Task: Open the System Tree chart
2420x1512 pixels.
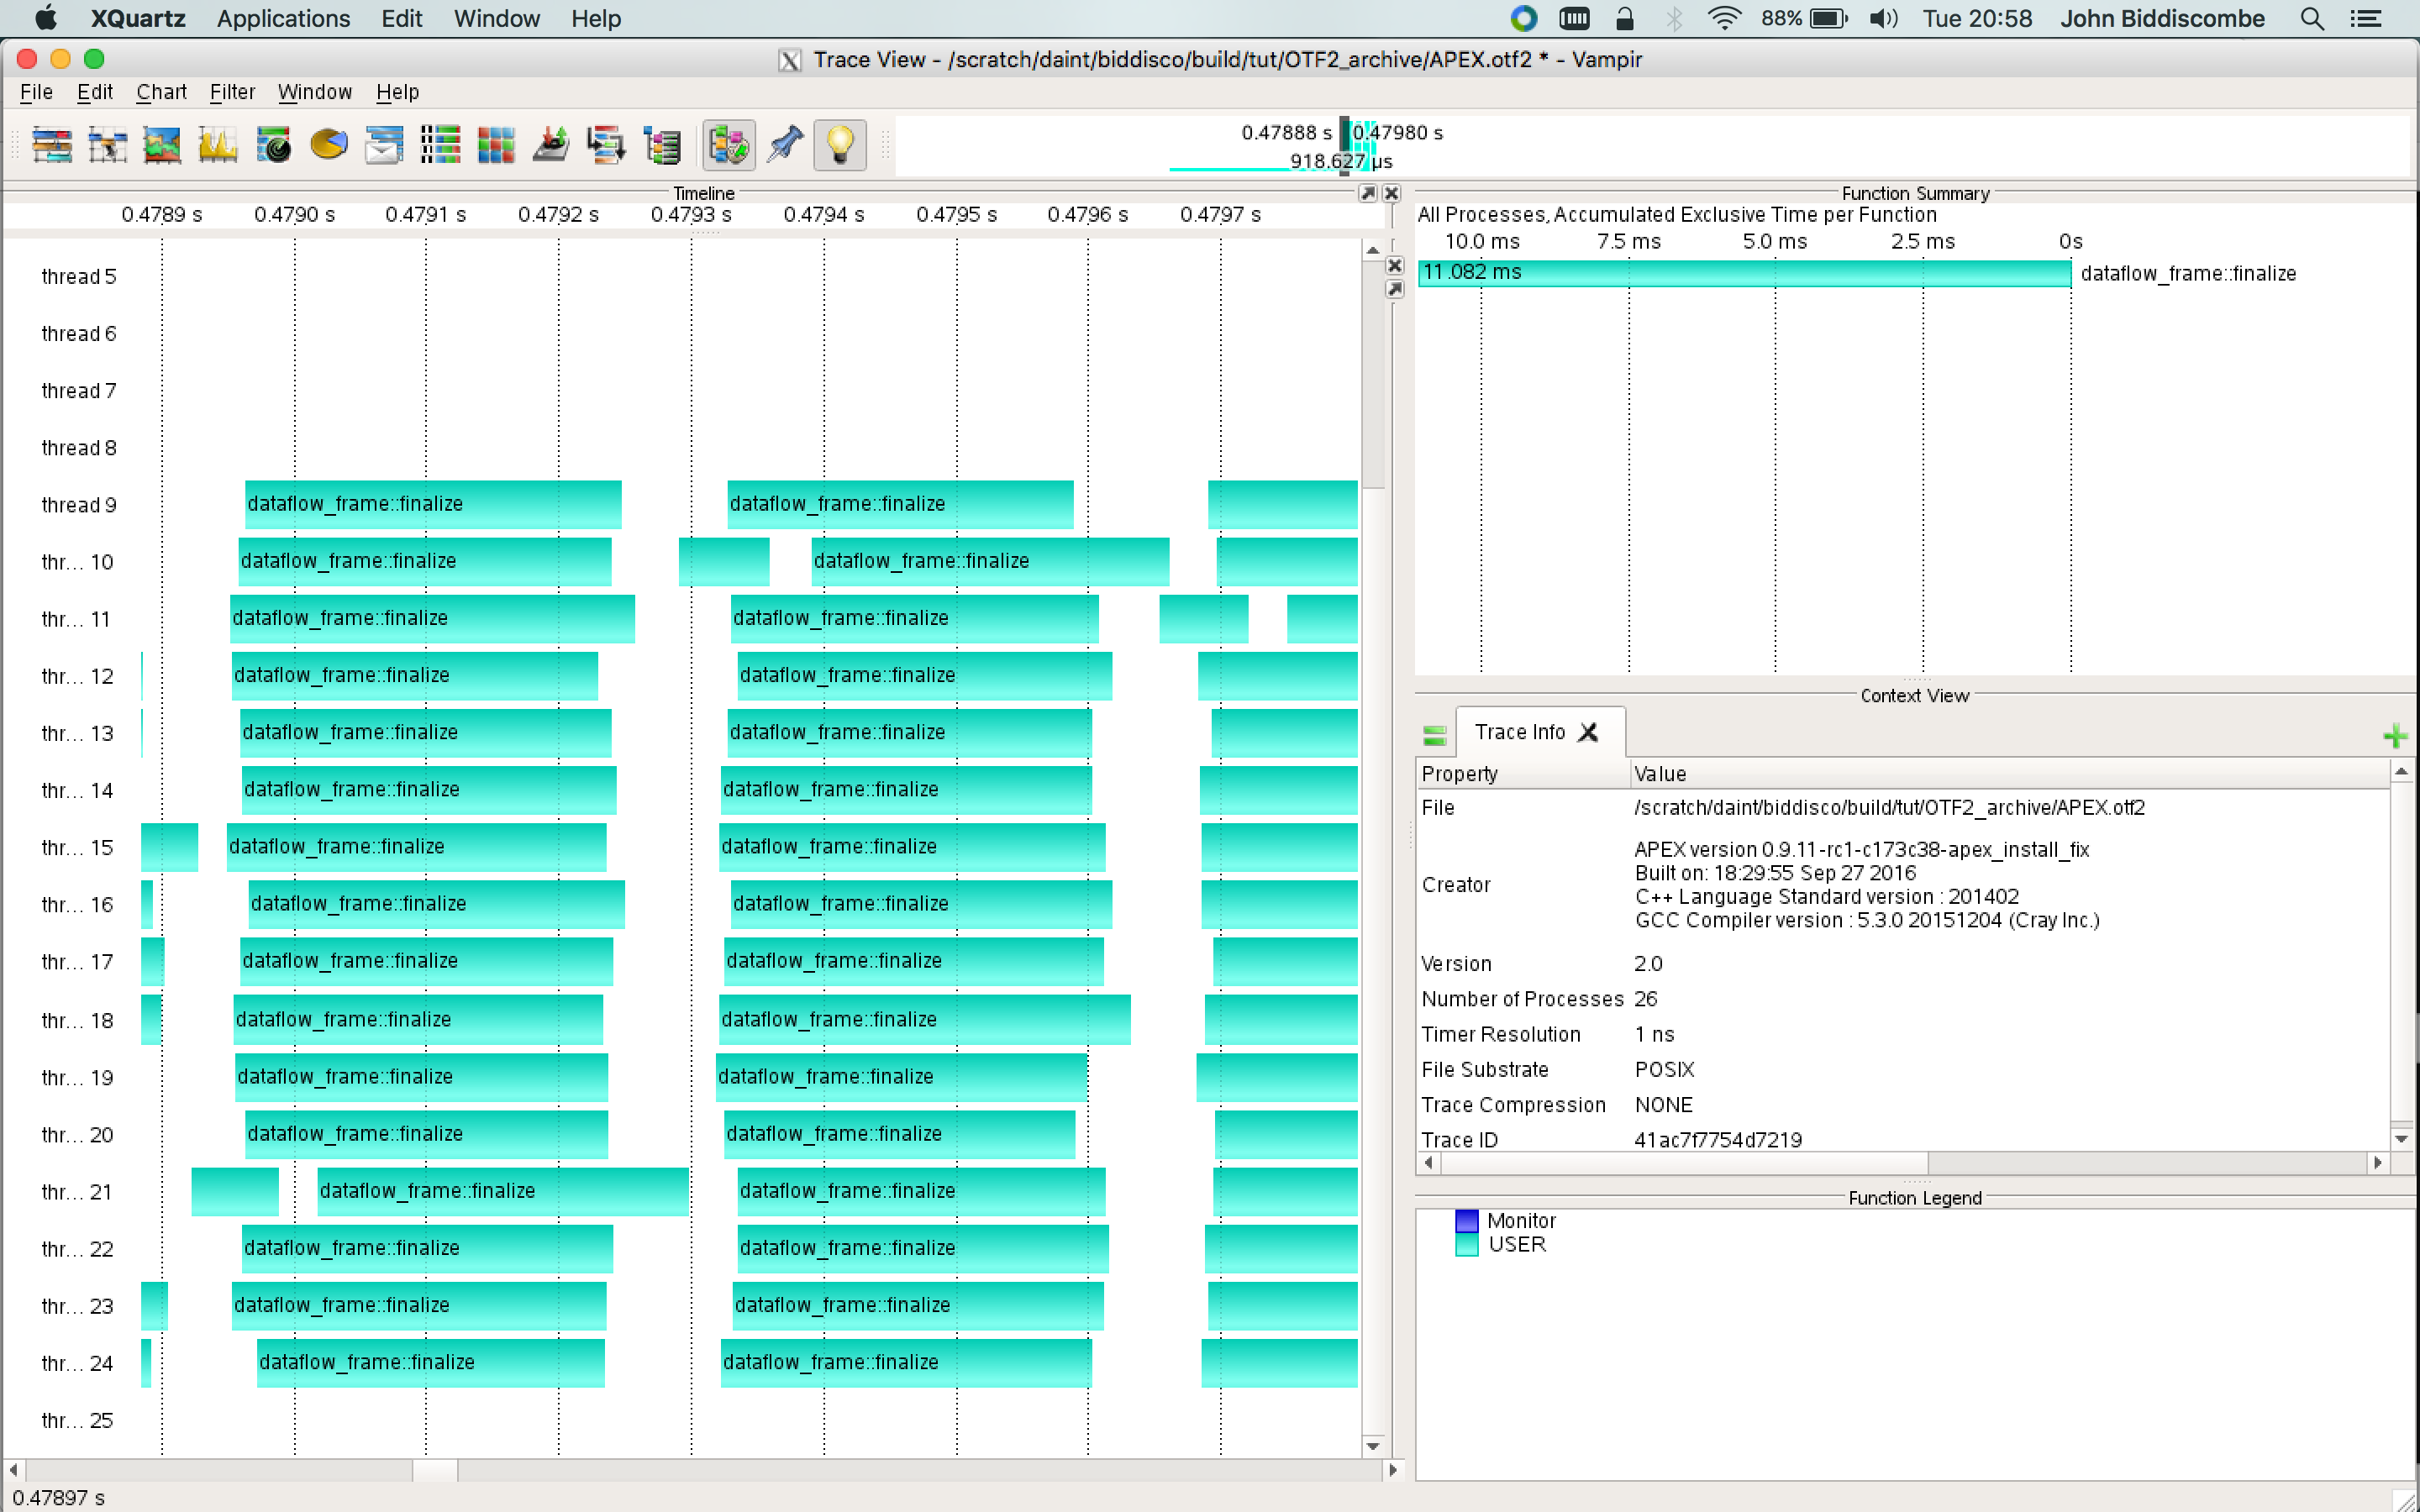Action: pos(661,145)
